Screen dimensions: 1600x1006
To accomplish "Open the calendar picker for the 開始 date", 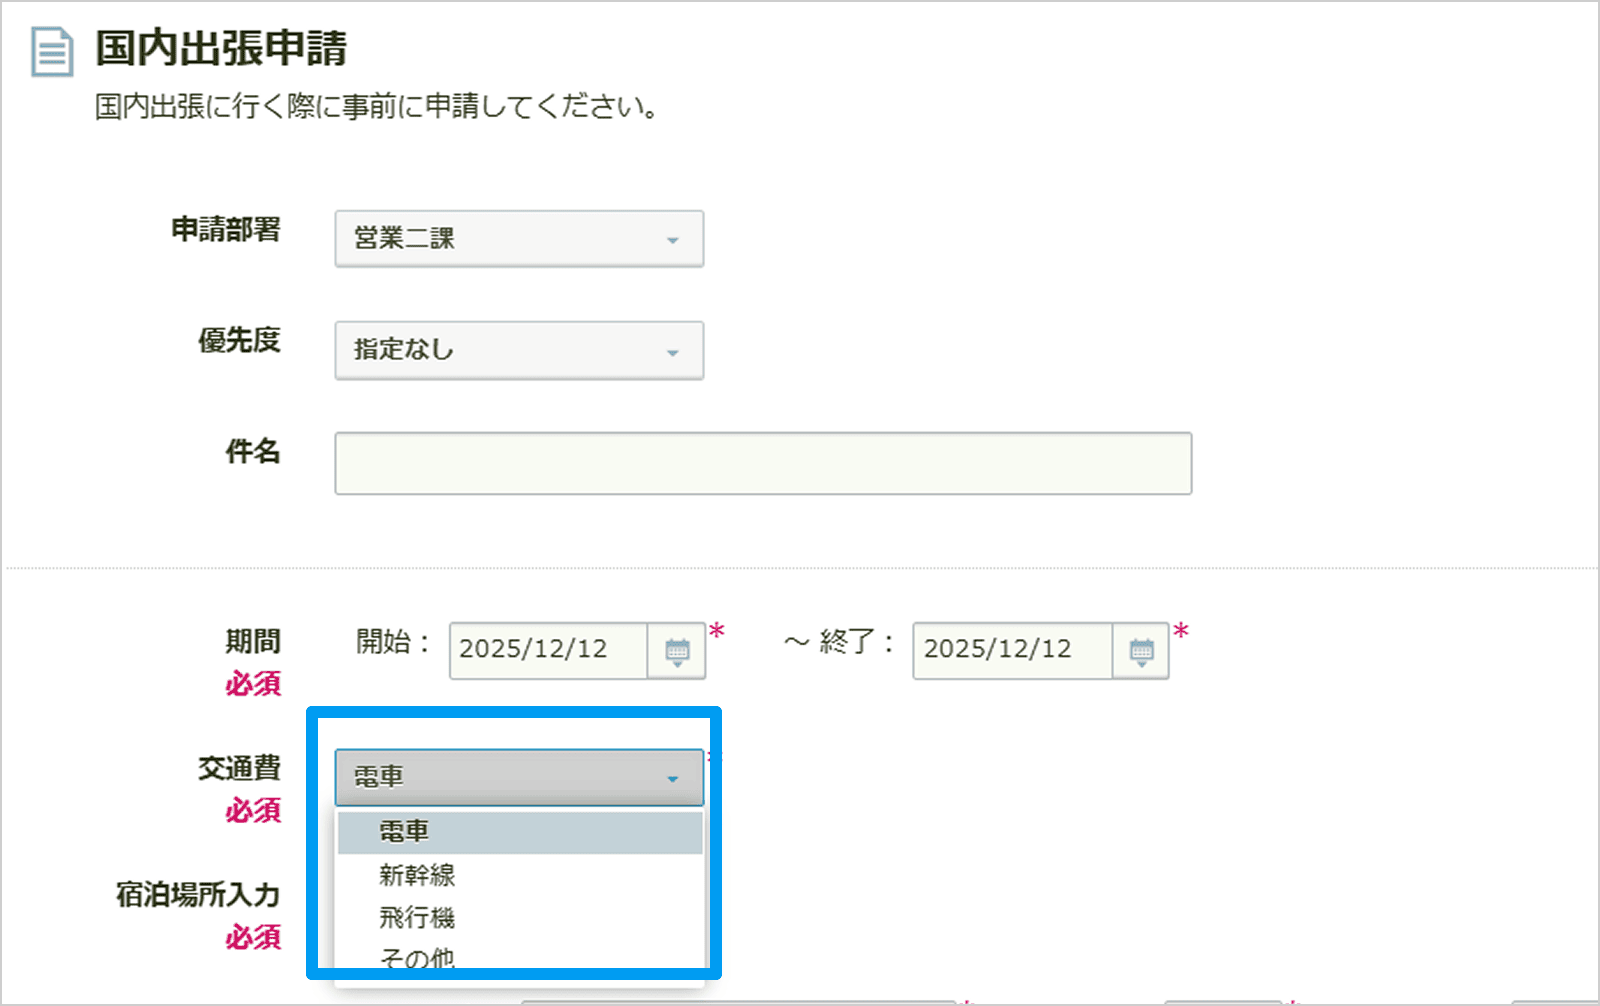I will 678,651.
